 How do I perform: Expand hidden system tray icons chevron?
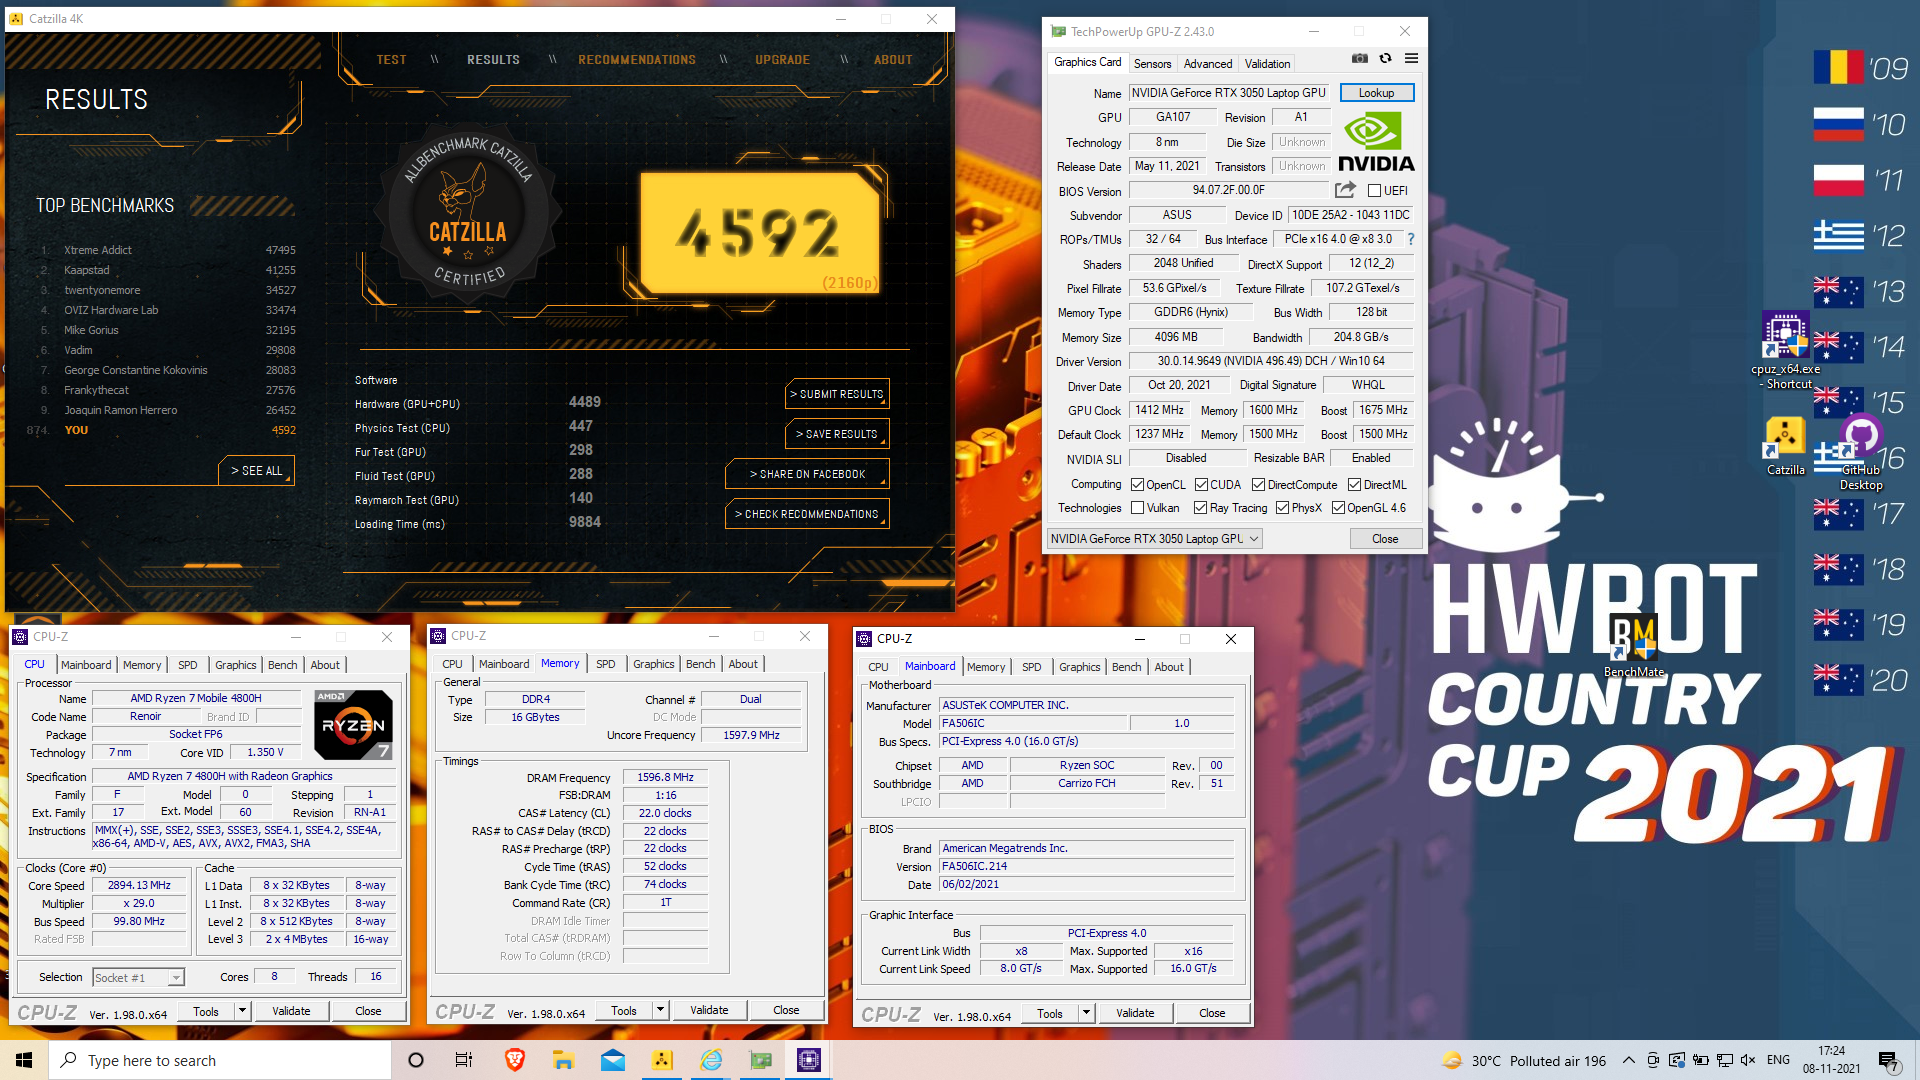coord(1629,1060)
